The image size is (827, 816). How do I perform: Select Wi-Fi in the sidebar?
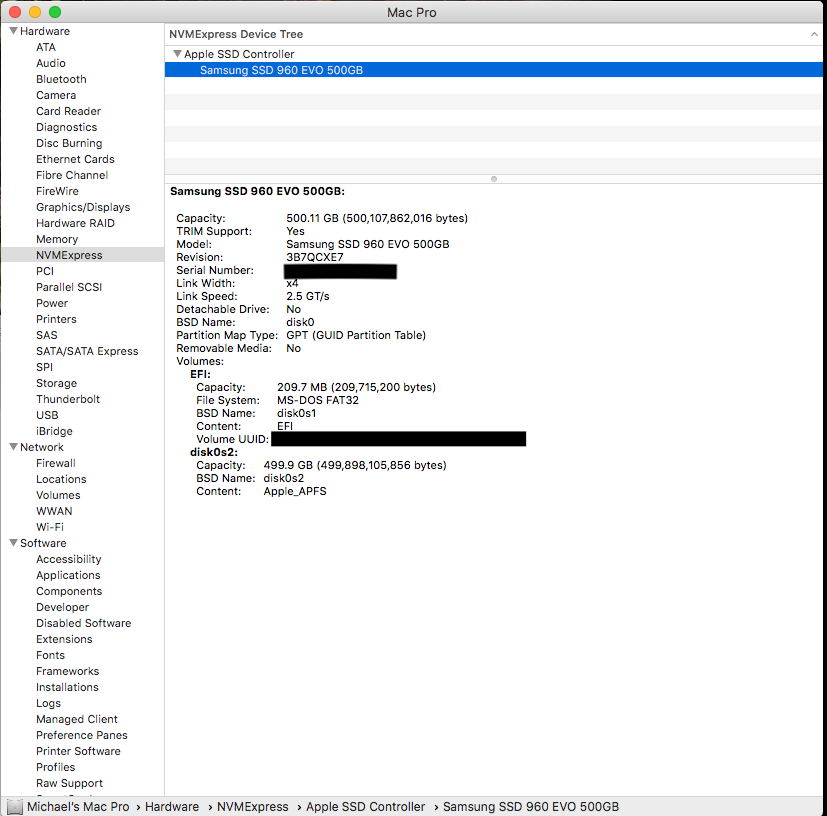[x=50, y=527]
